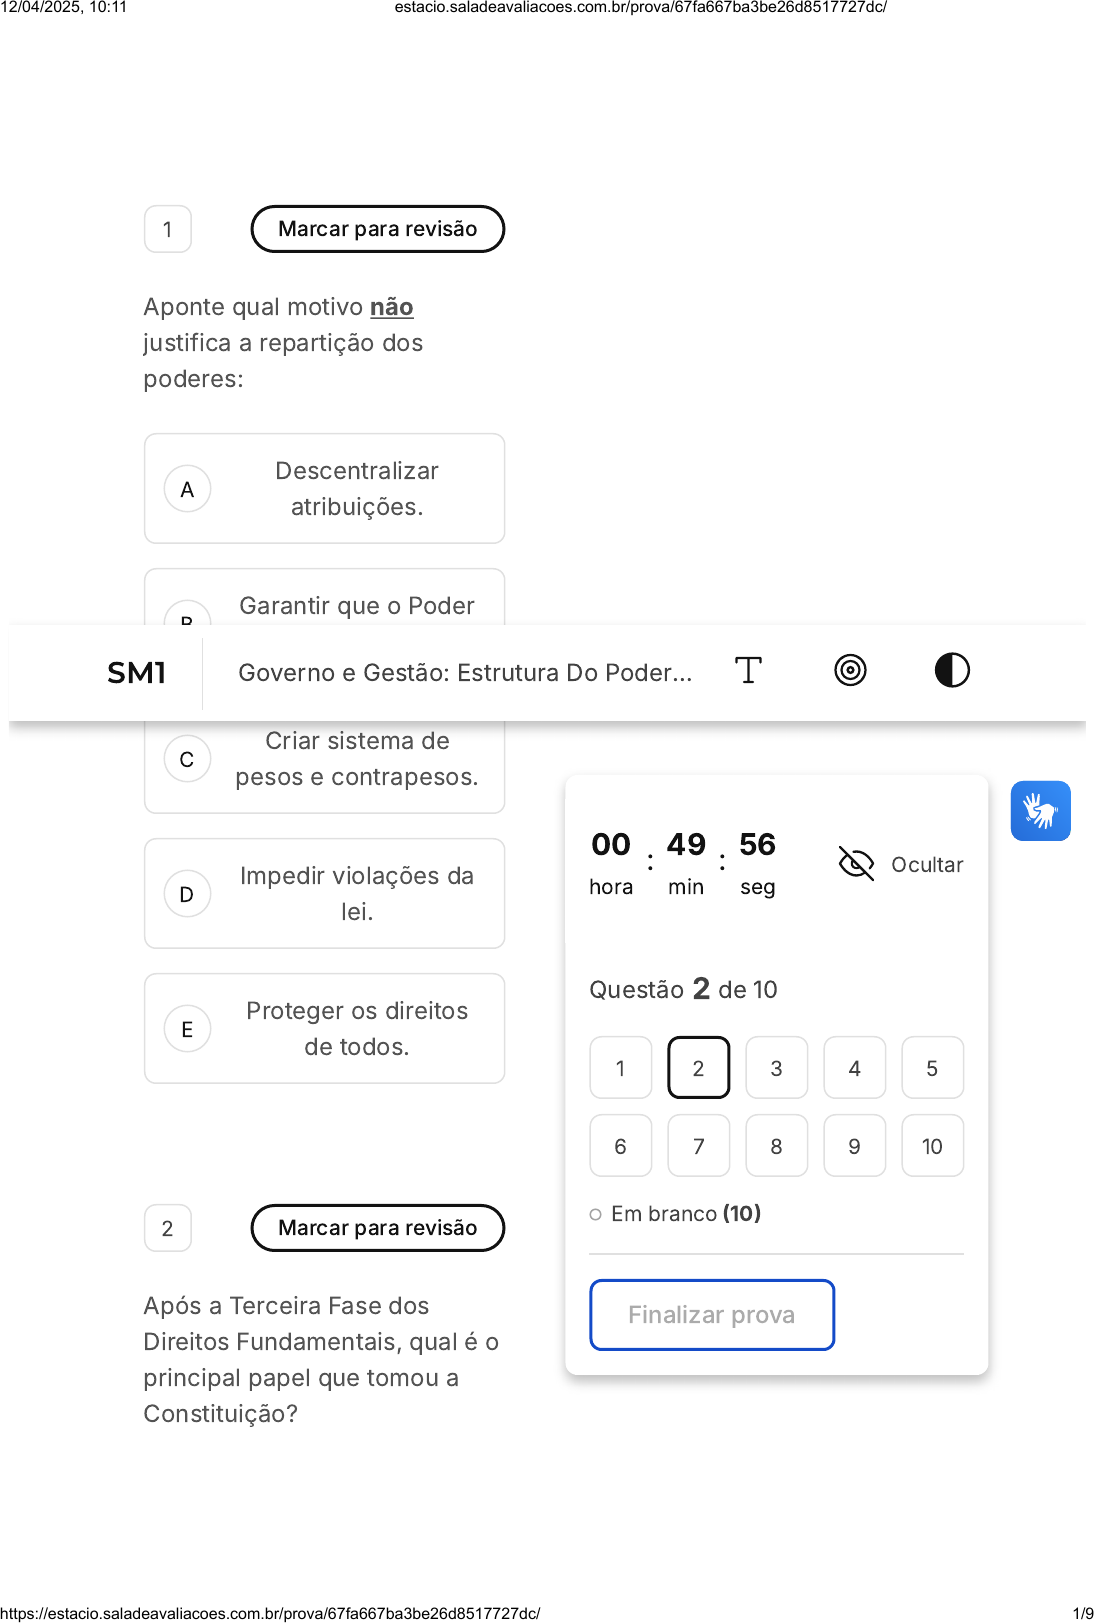Jump to question 5 in navigator

point(932,1068)
